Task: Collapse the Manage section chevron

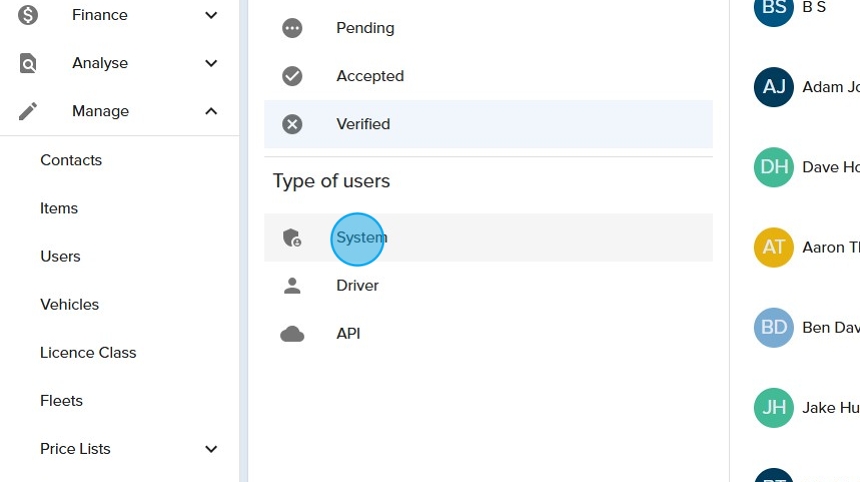Action: click(211, 111)
